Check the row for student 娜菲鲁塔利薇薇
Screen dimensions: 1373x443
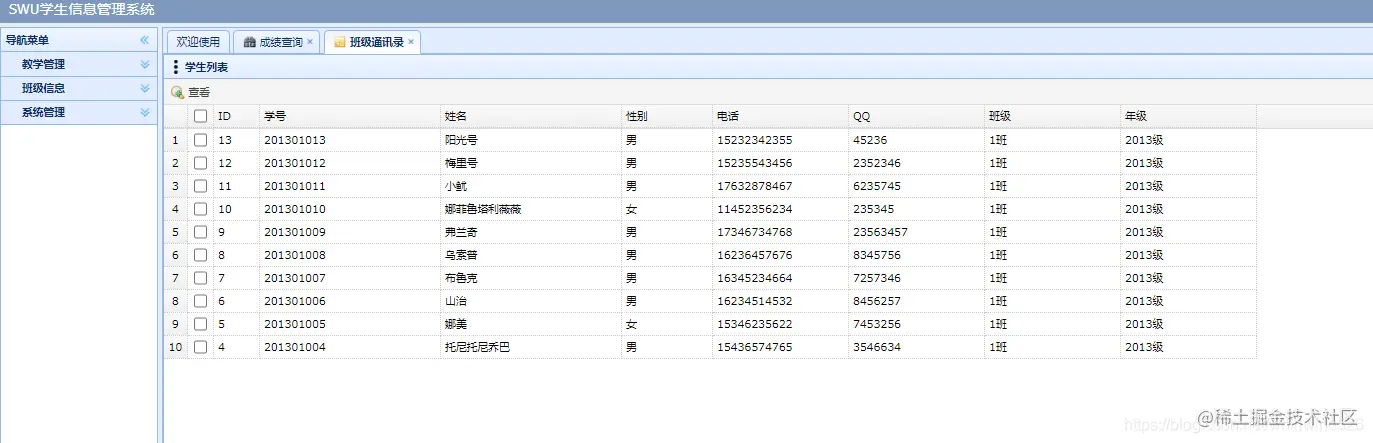point(200,209)
